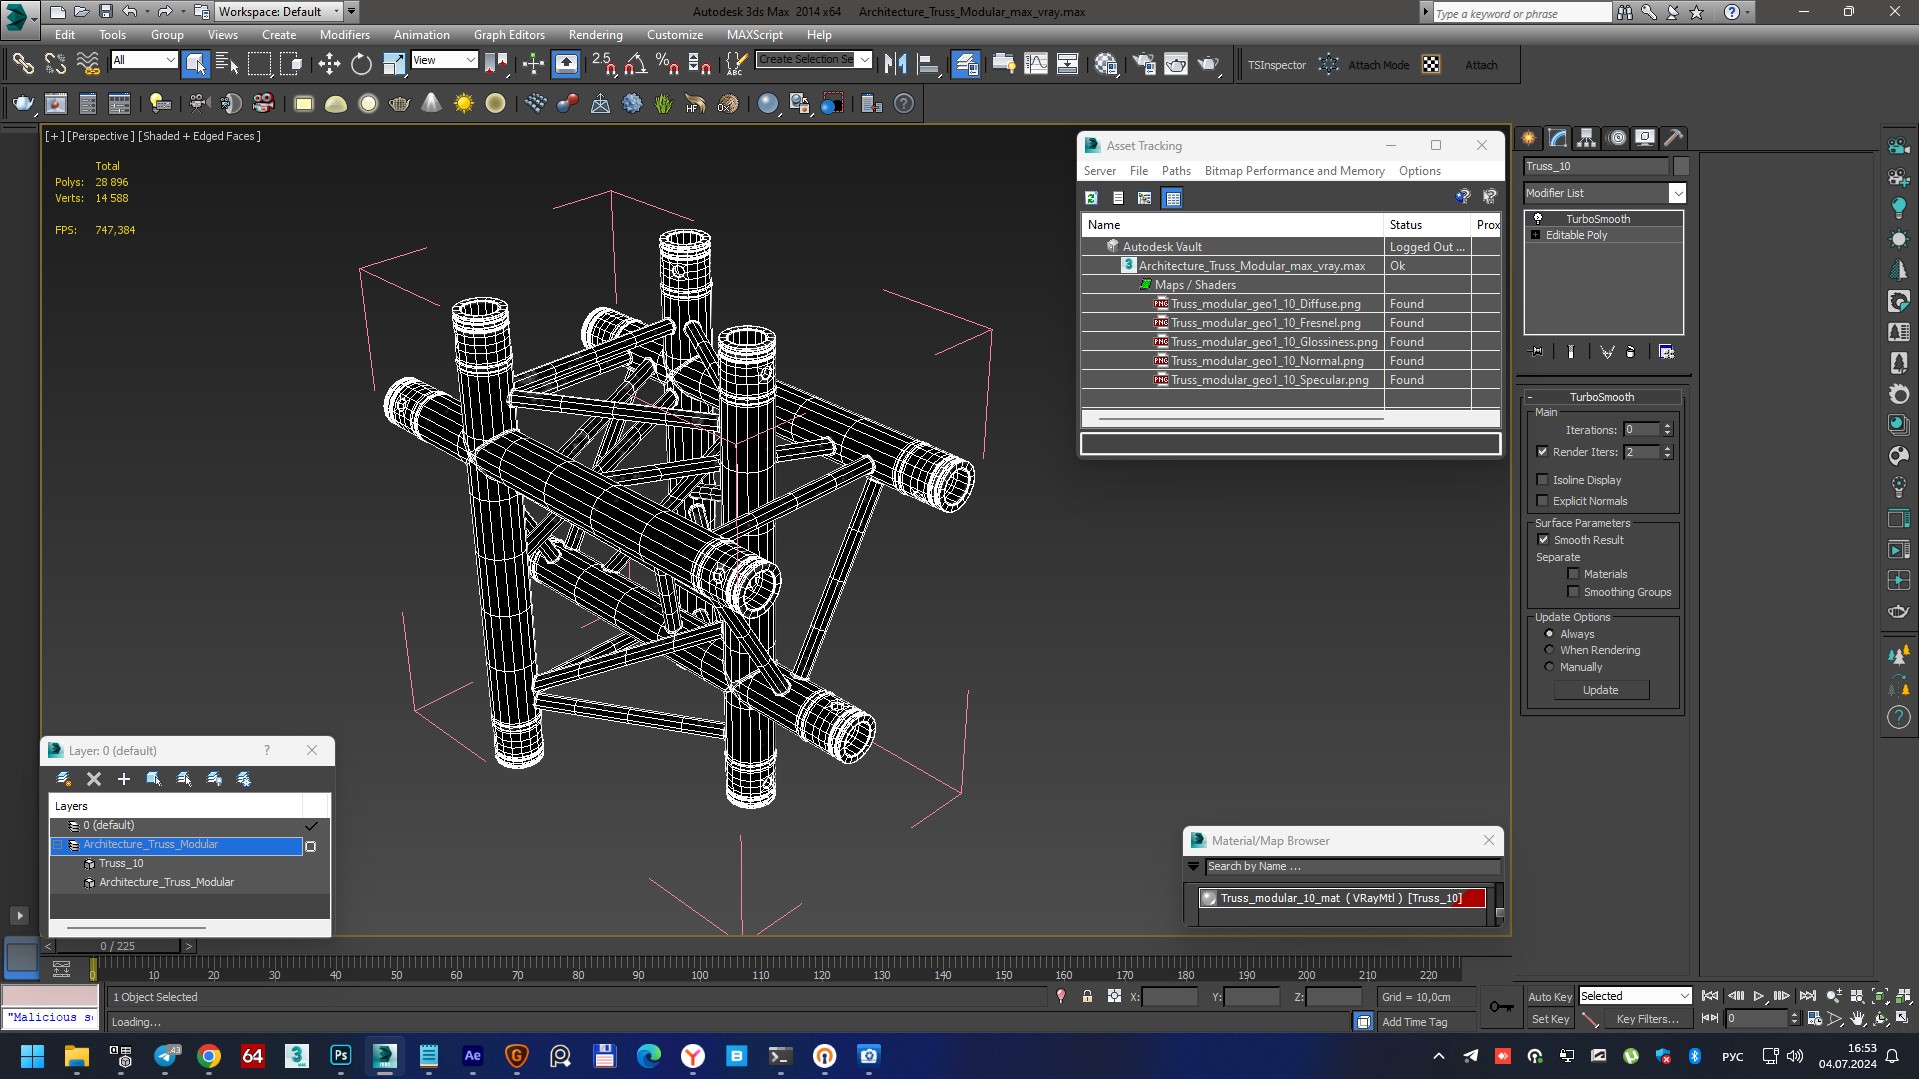
Task: Collapse Architecture_Truss_Modular layer tree
Action: (x=58, y=845)
